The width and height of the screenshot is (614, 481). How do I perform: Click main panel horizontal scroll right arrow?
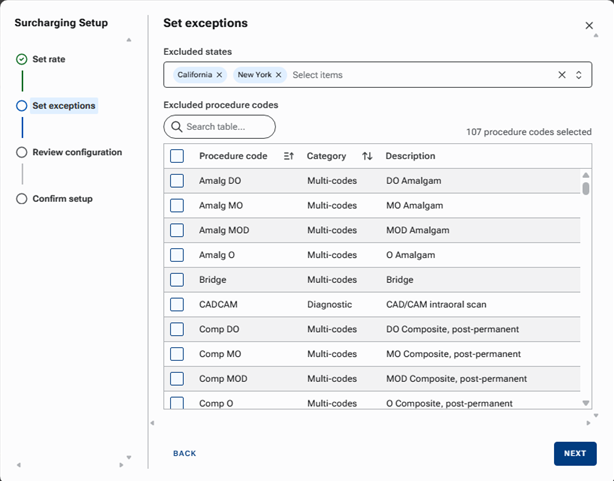click(588, 423)
